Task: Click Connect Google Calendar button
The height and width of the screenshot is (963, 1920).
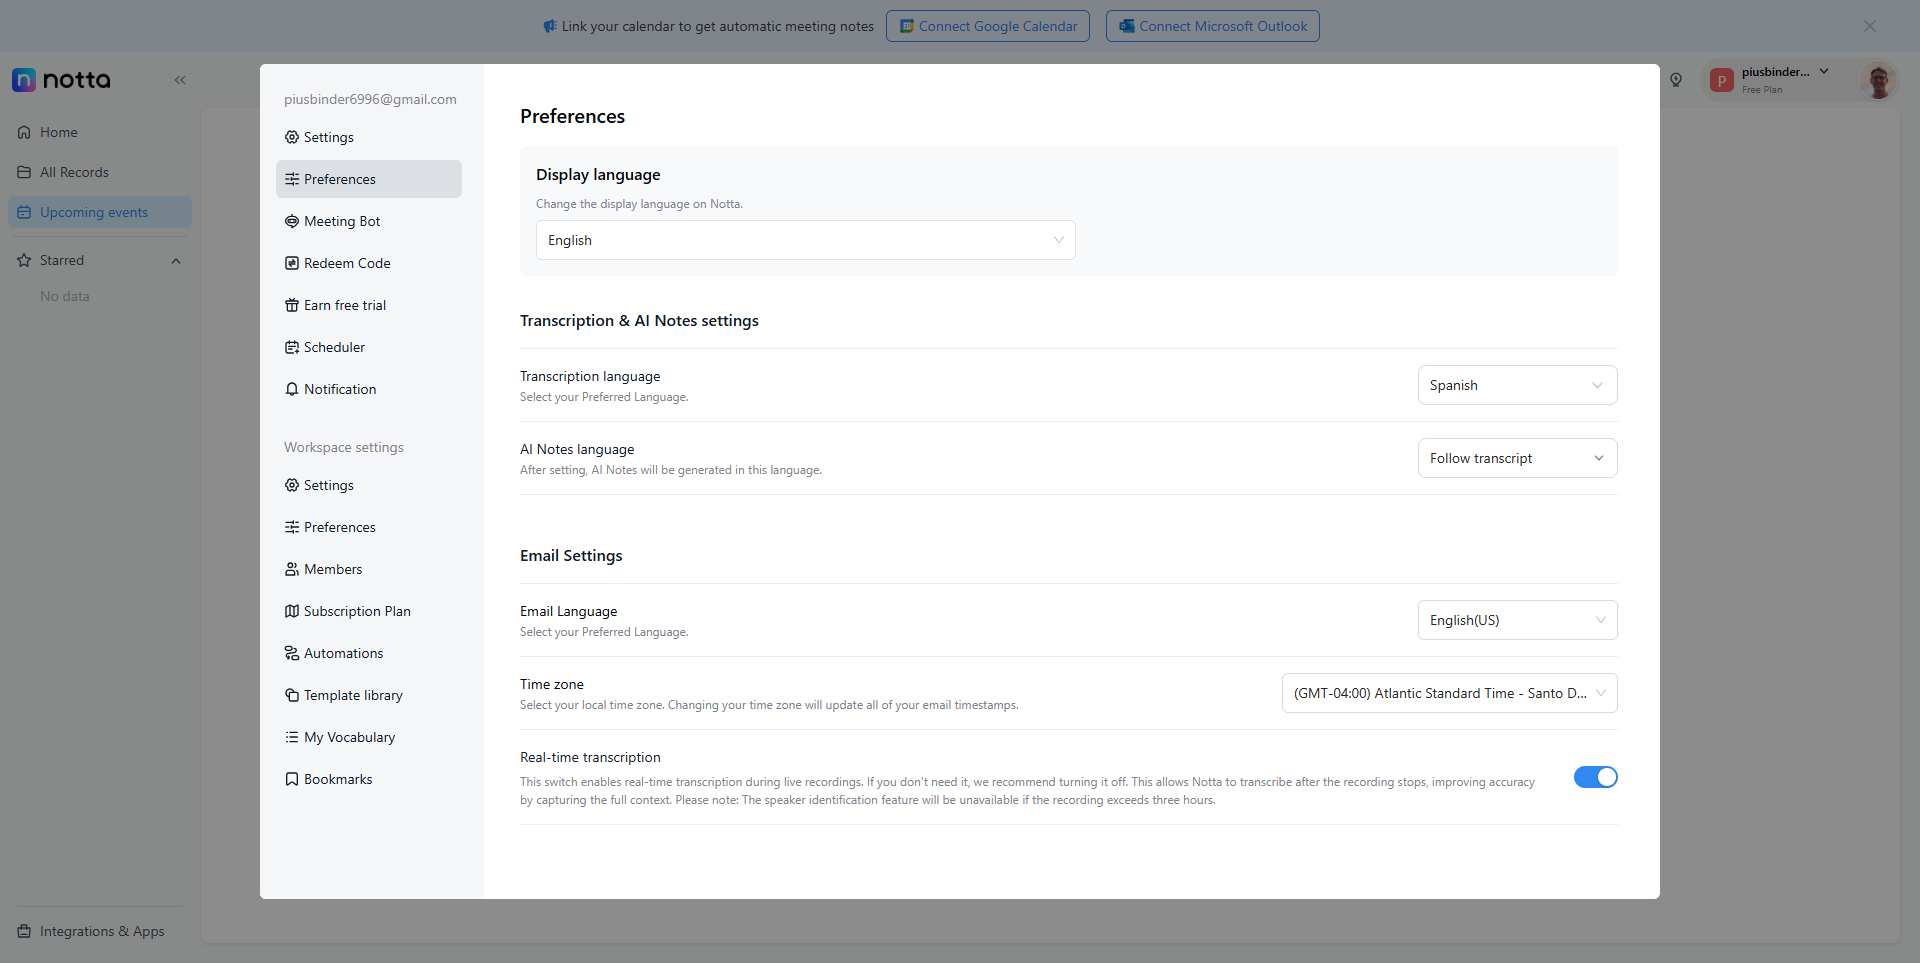Action: [x=988, y=26]
